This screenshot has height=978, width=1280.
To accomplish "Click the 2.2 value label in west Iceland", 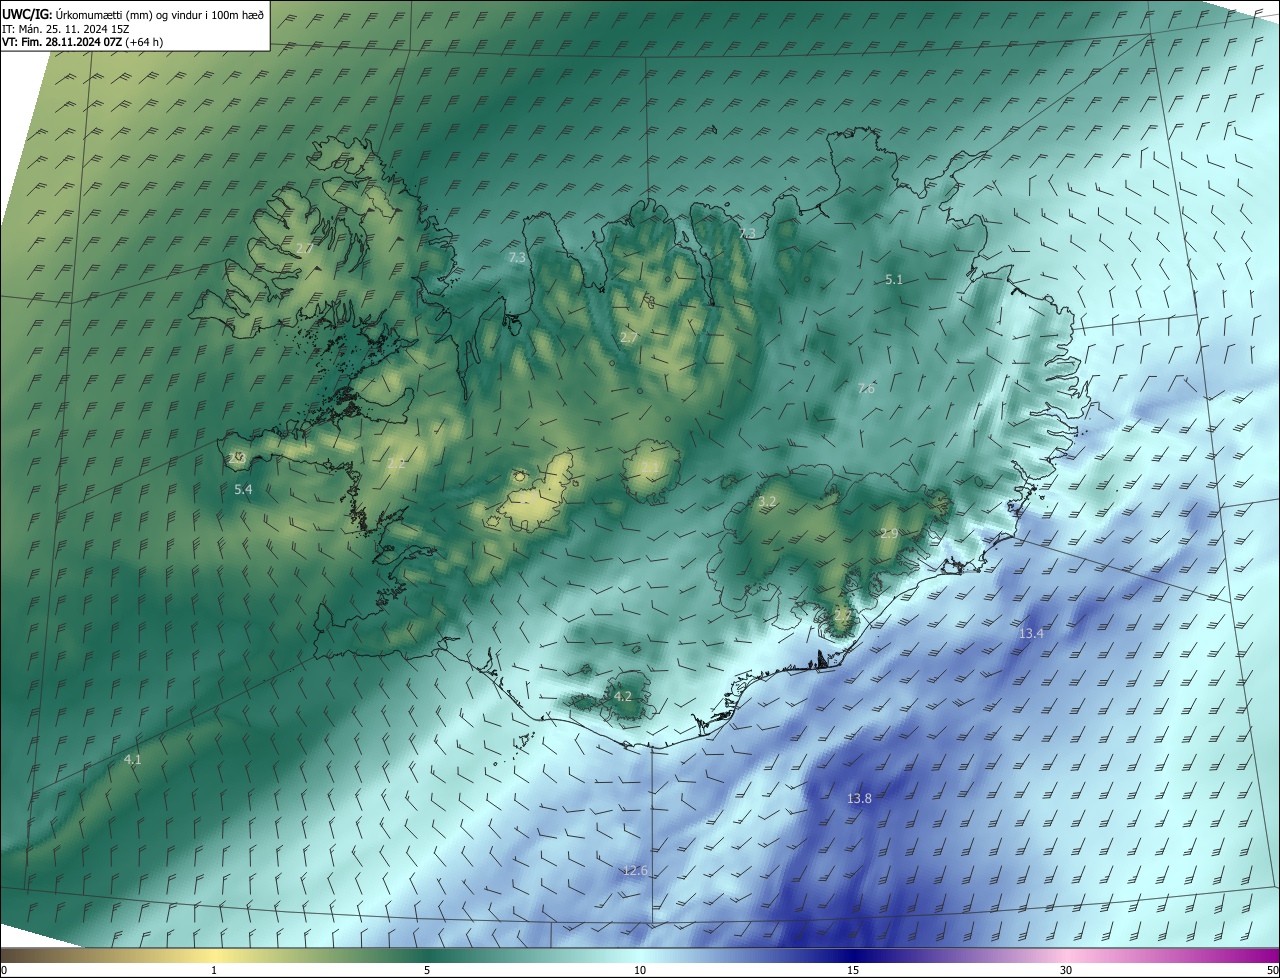I will pyautogui.click(x=396, y=463).
